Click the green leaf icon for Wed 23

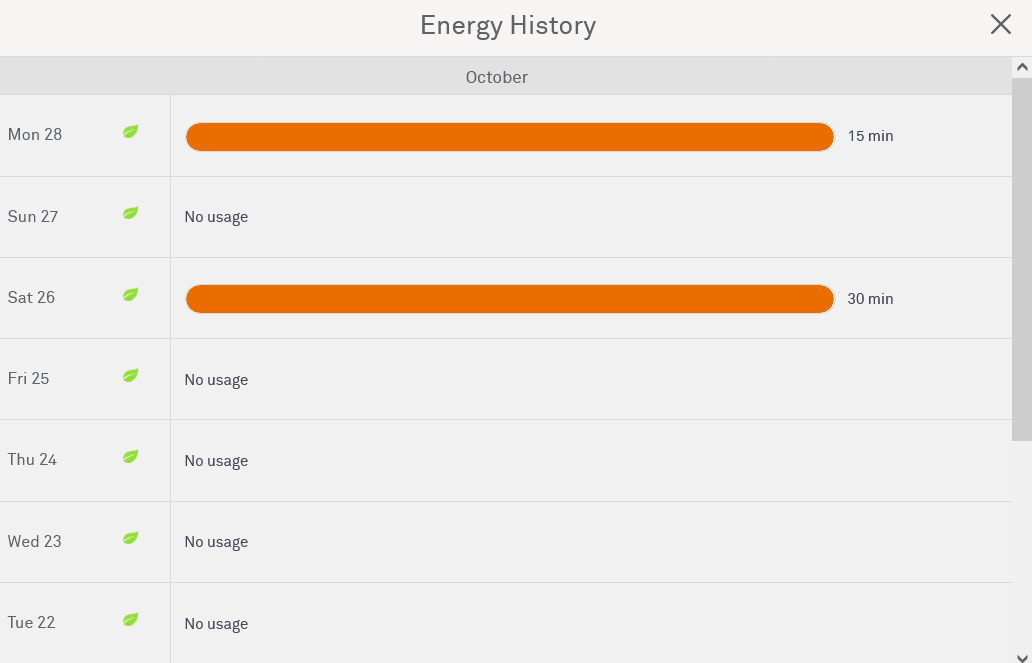pos(130,538)
